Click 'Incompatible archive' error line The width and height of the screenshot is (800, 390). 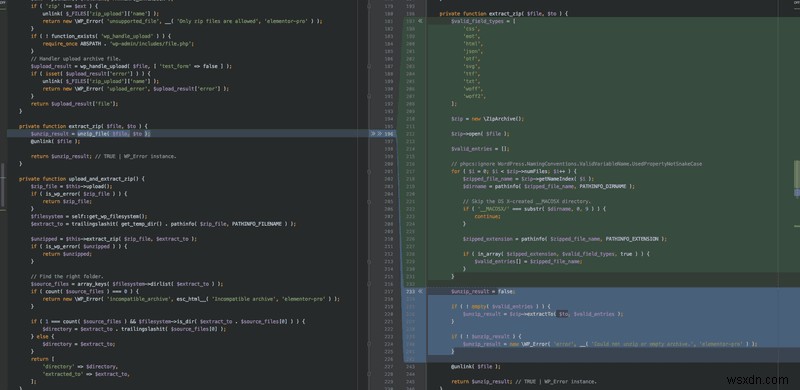(x=191, y=299)
